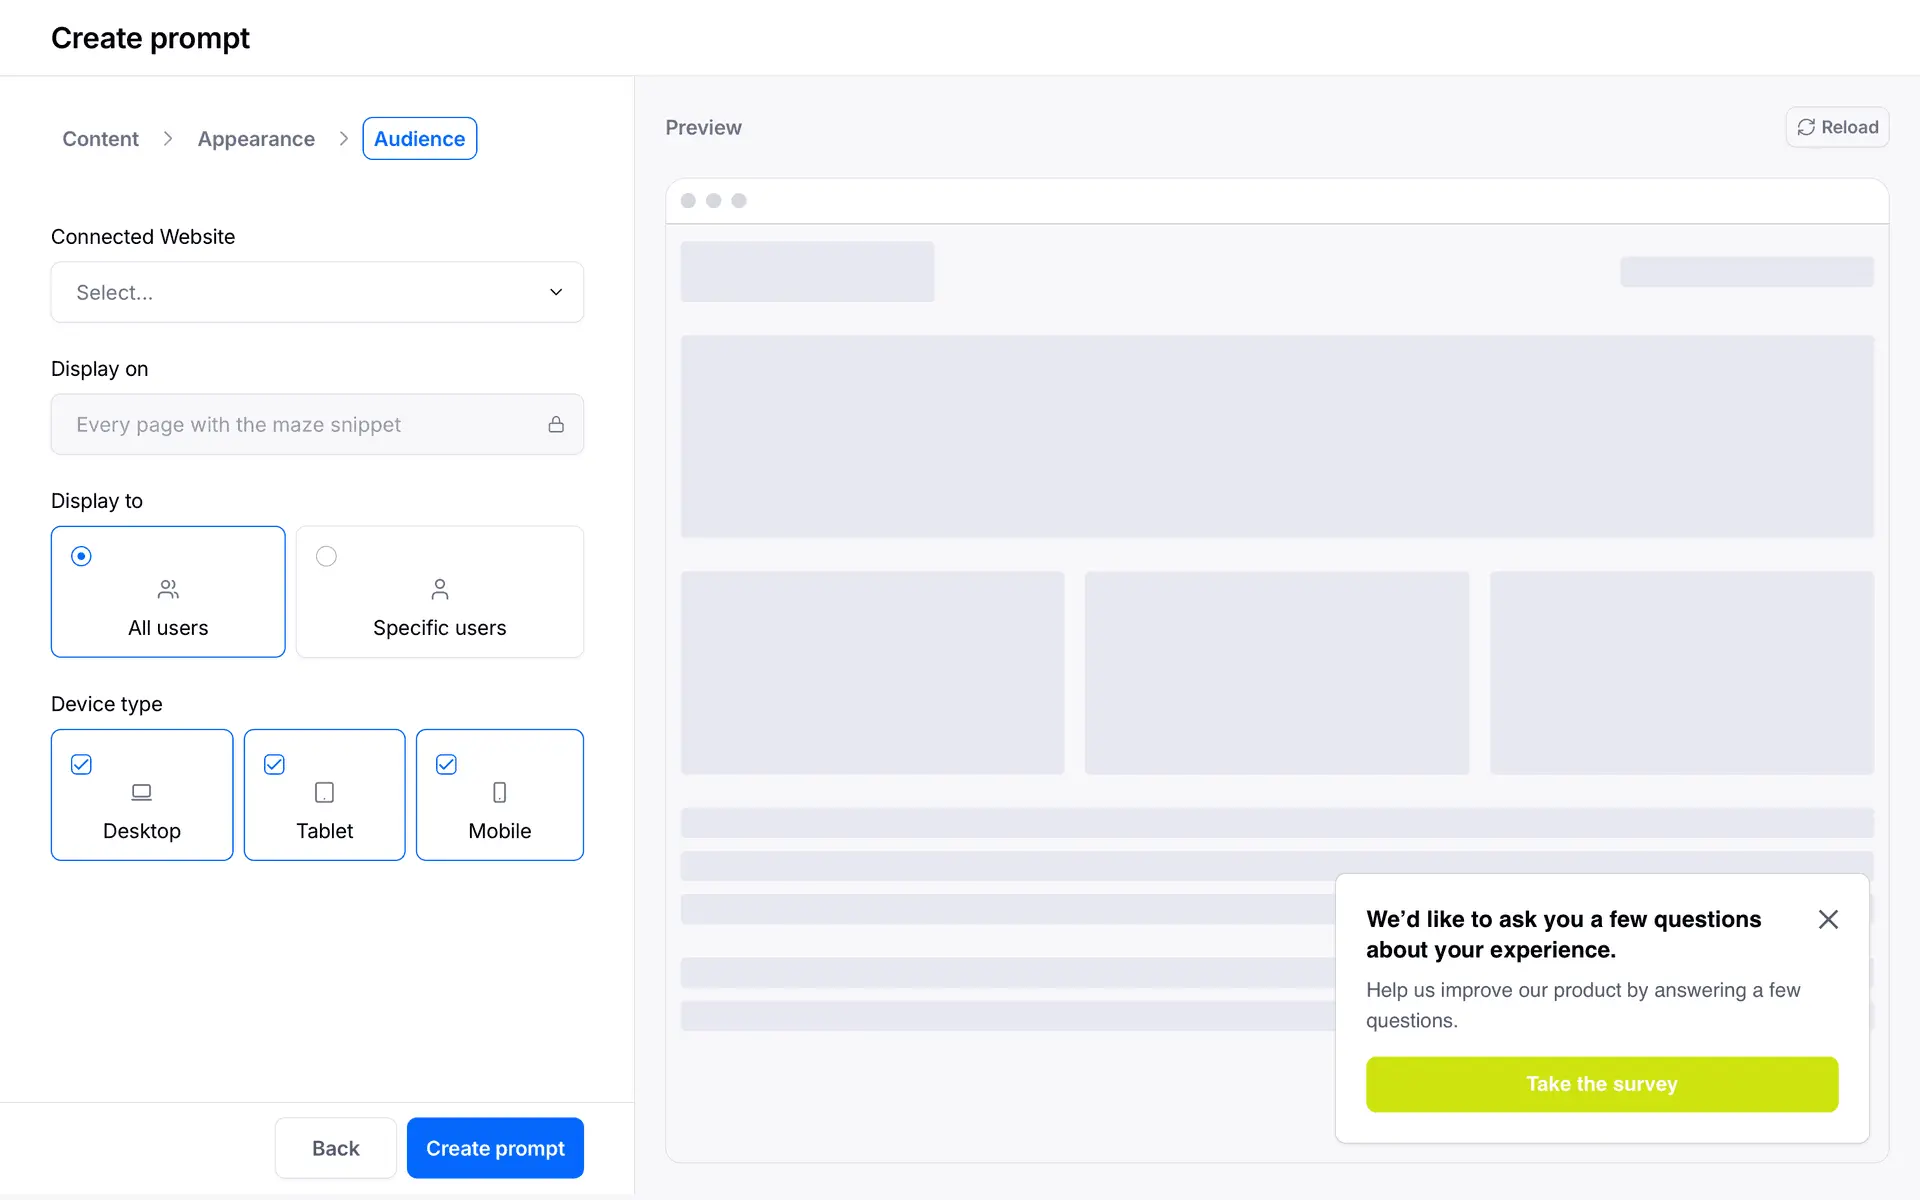Switch to the Appearance step
The width and height of the screenshot is (1920, 1200).
[256, 139]
